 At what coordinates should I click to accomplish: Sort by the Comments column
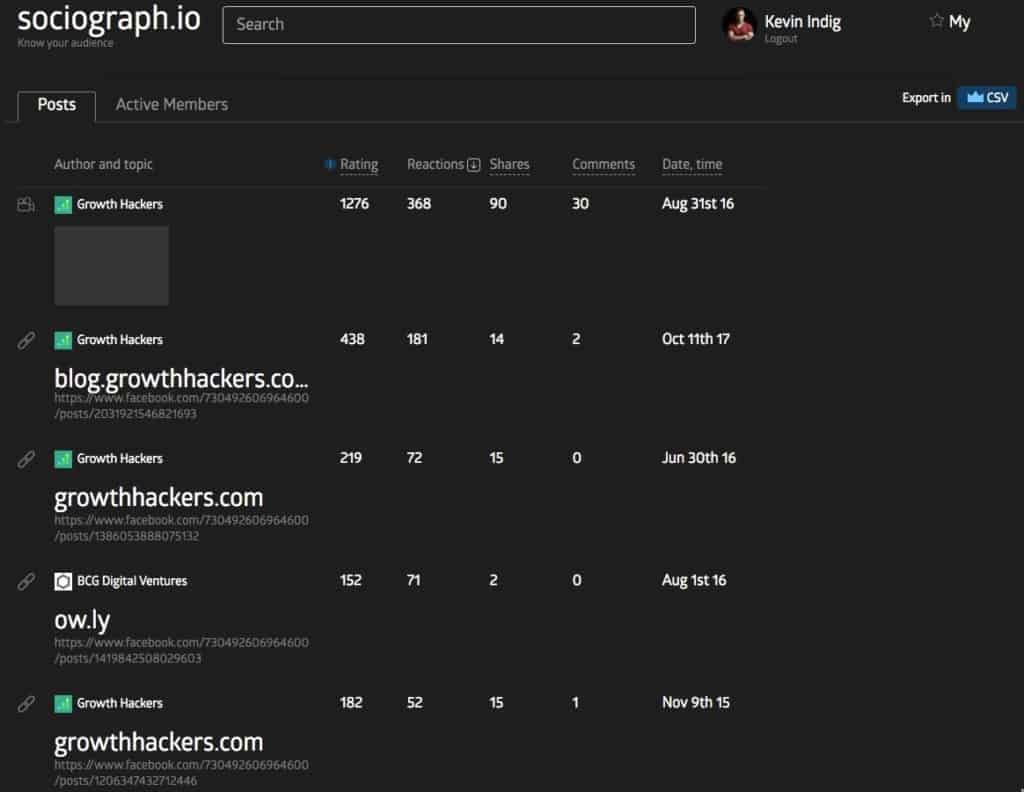pyautogui.click(x=603, y=165)
